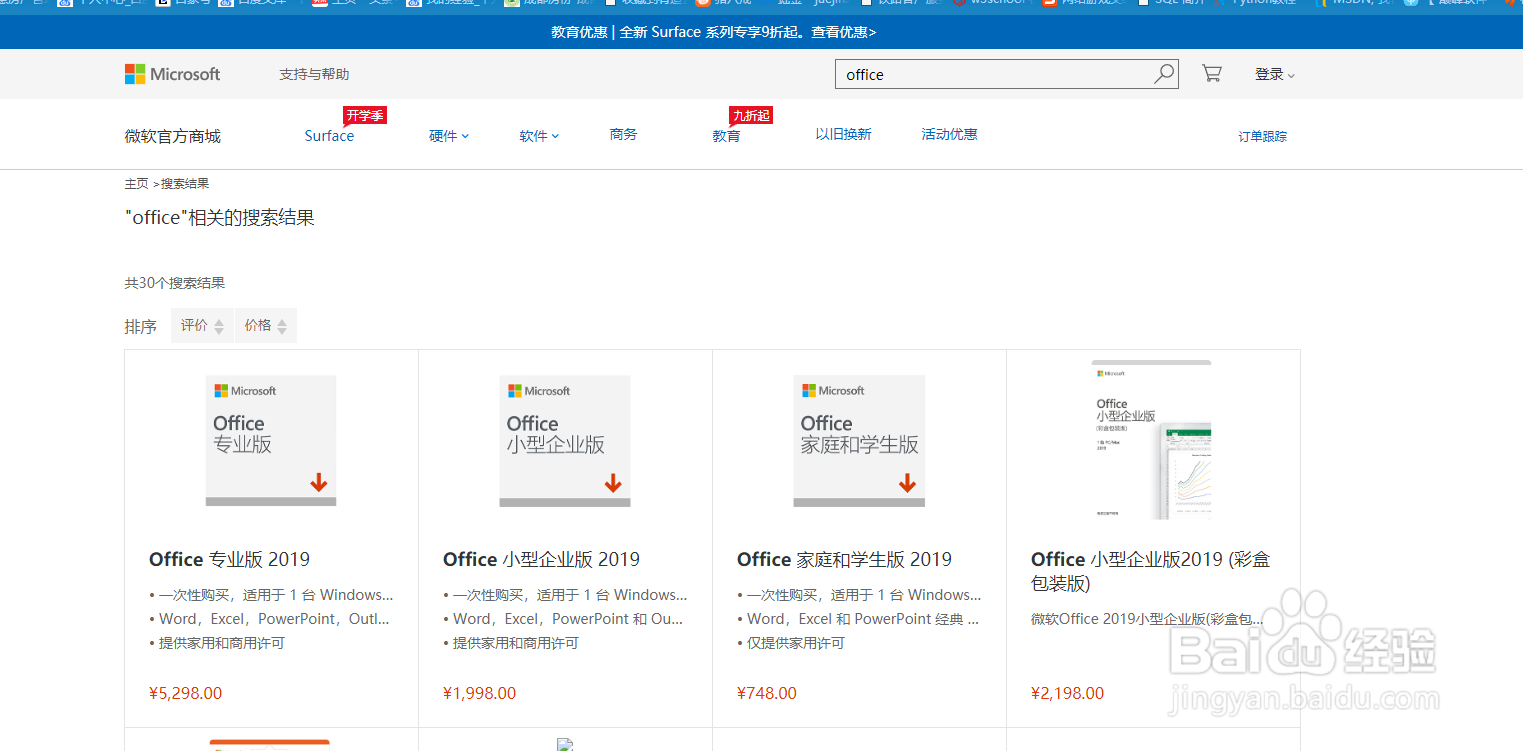Open the 教育 menu item
The image size is (1523, 751).
click(726, 136)
